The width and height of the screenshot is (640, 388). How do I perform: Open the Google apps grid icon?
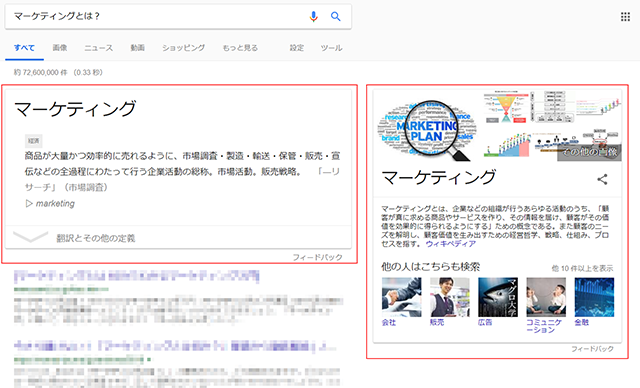point(625,17)
